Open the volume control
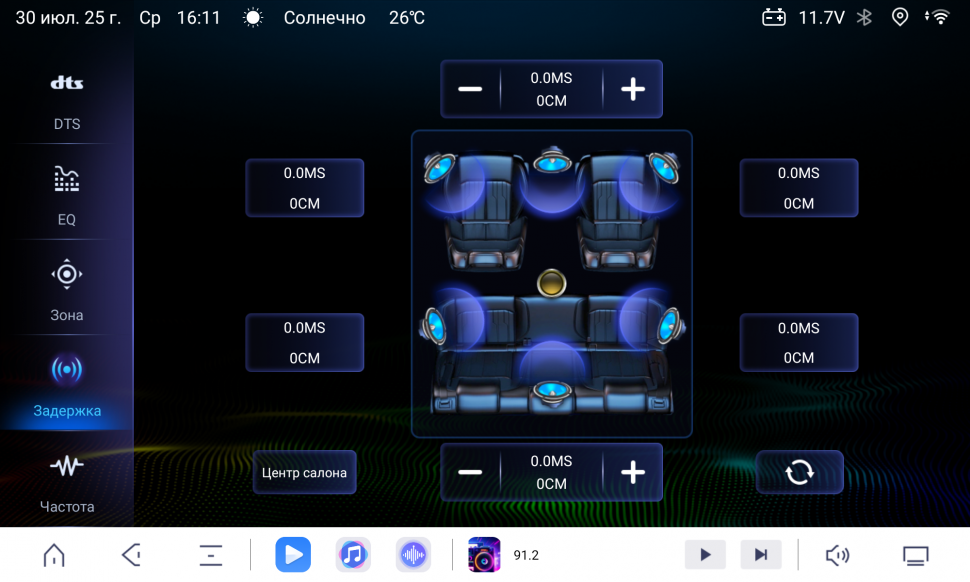 pos(837,555)
